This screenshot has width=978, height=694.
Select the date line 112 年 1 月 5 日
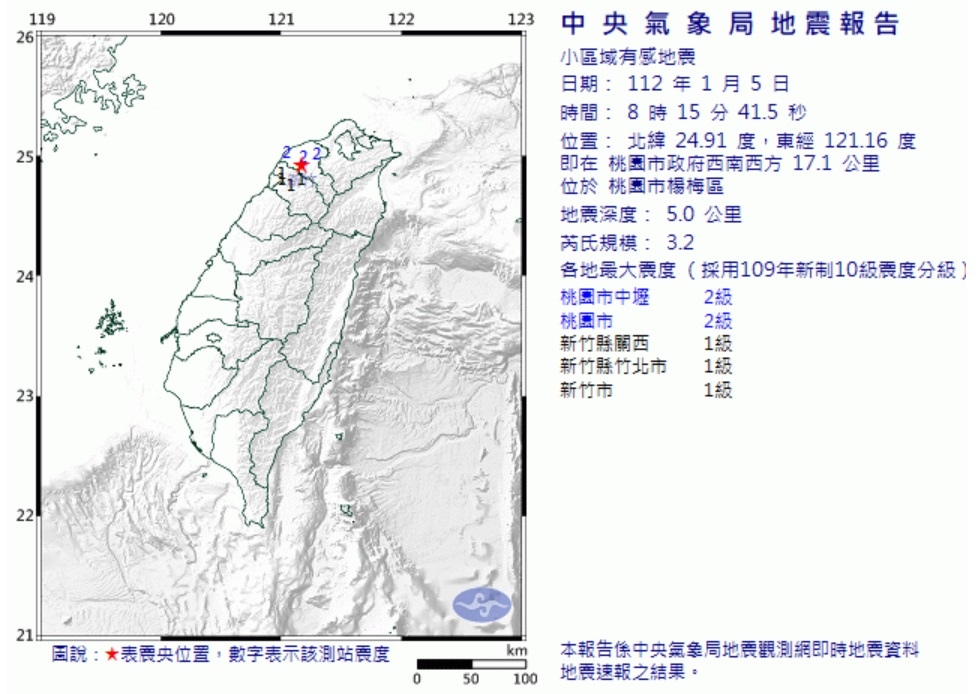[x=675, y=84]
